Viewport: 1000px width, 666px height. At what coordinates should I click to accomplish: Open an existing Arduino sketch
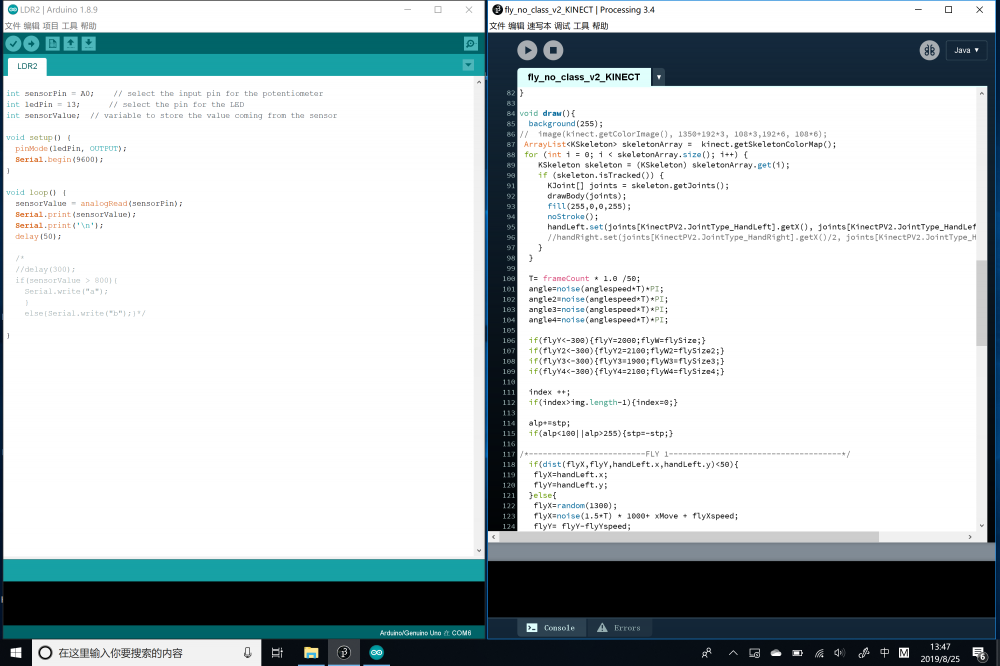pos(70,43)
